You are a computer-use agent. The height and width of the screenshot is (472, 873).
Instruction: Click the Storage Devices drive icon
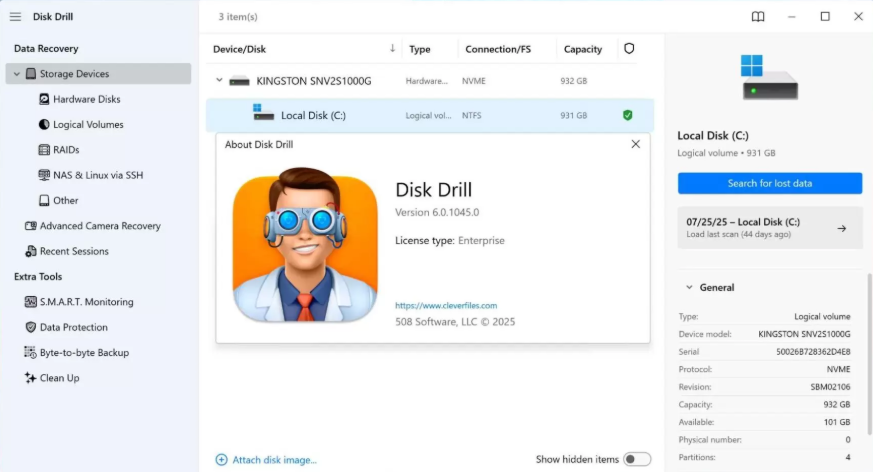(31, 73)
